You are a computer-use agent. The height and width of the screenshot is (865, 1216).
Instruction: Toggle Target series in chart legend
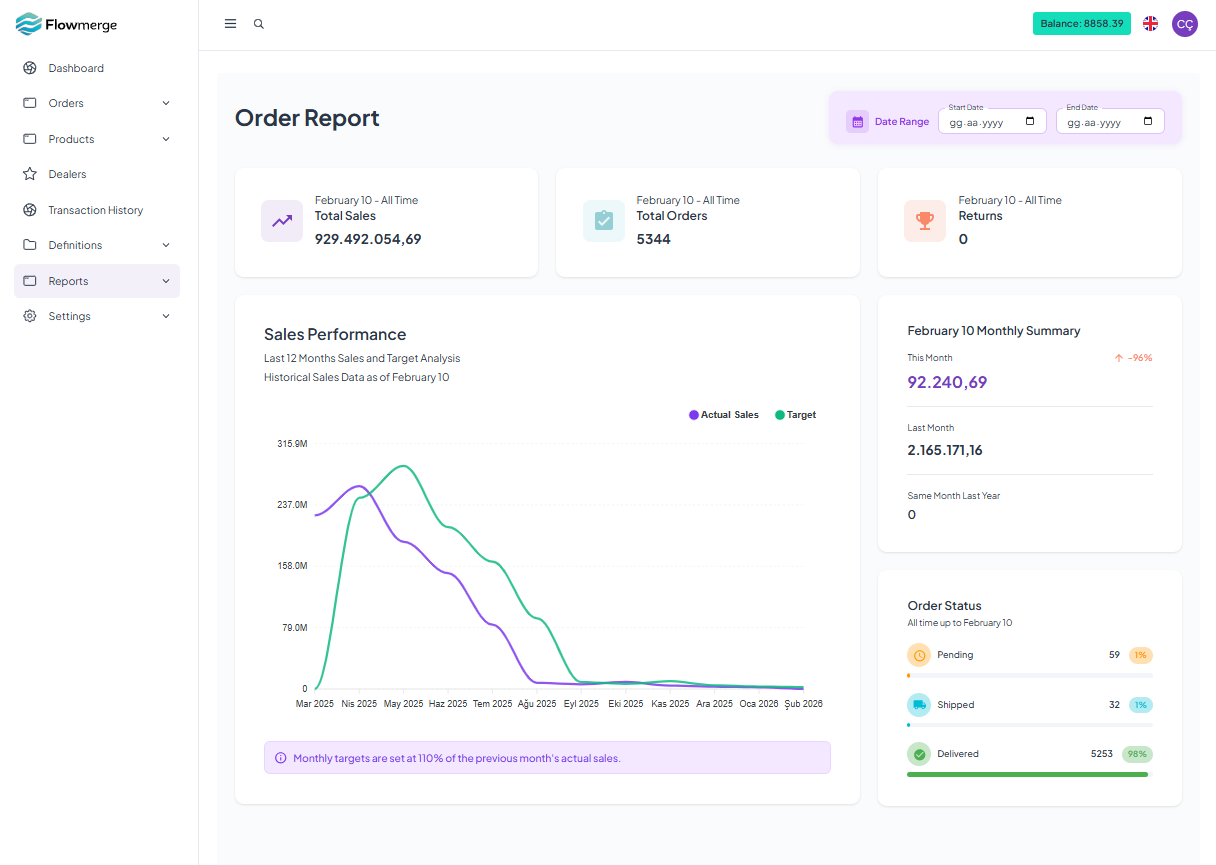click(x=796, y=415)
